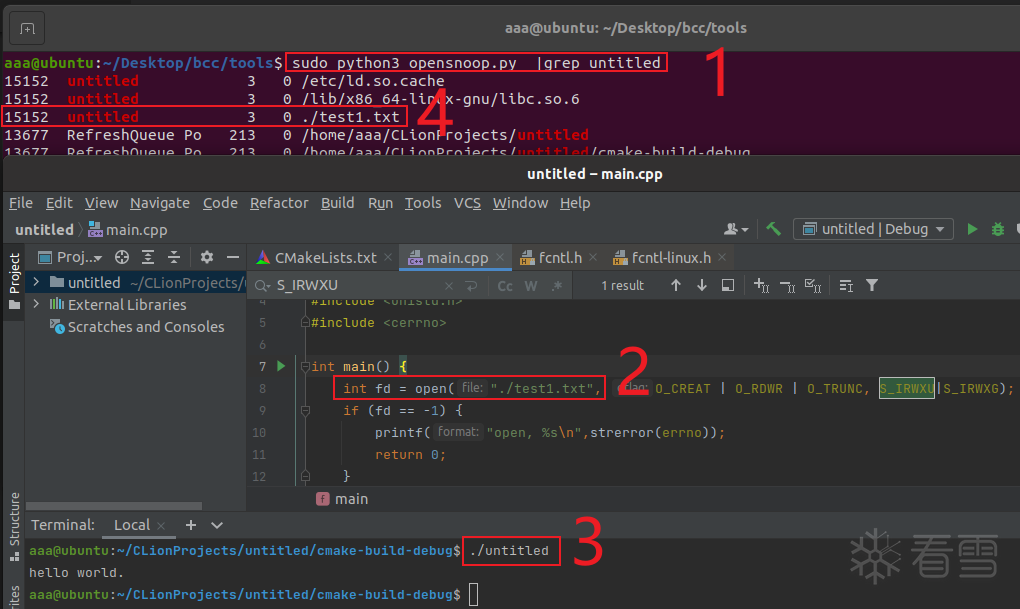Open the Refactor menu
Viewport: 1020px width, 609px height.
pyautogui.click(x=279, y=203)
